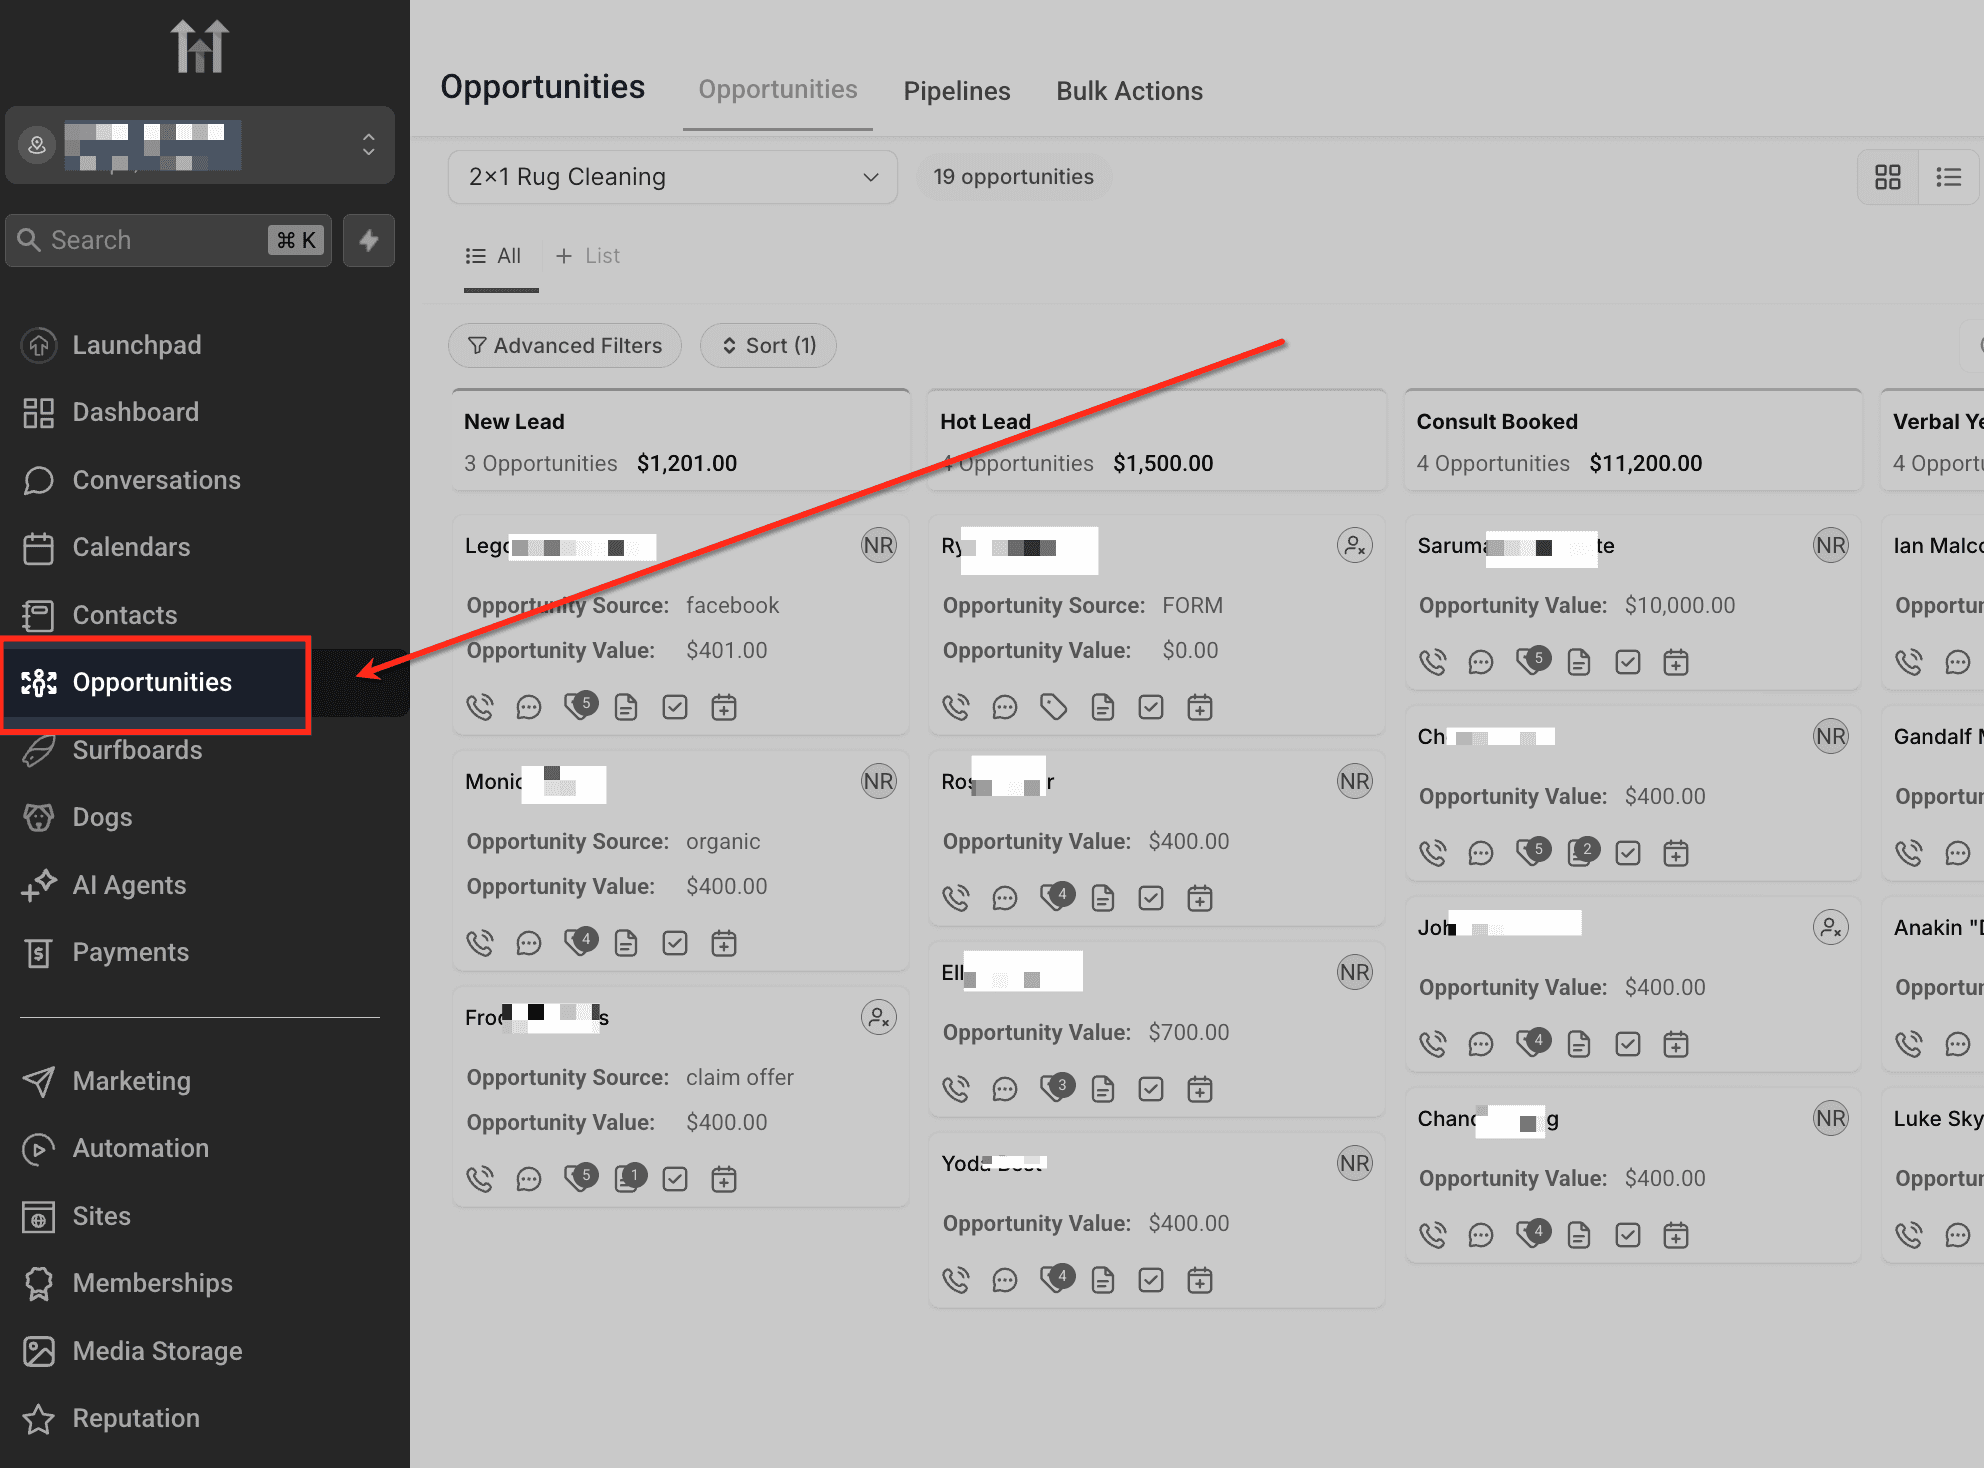Click the $1,500.00 Hot Lead total
Image resolution: width=1984 pixels, height=1468 pixels.
coord(1163,464)
